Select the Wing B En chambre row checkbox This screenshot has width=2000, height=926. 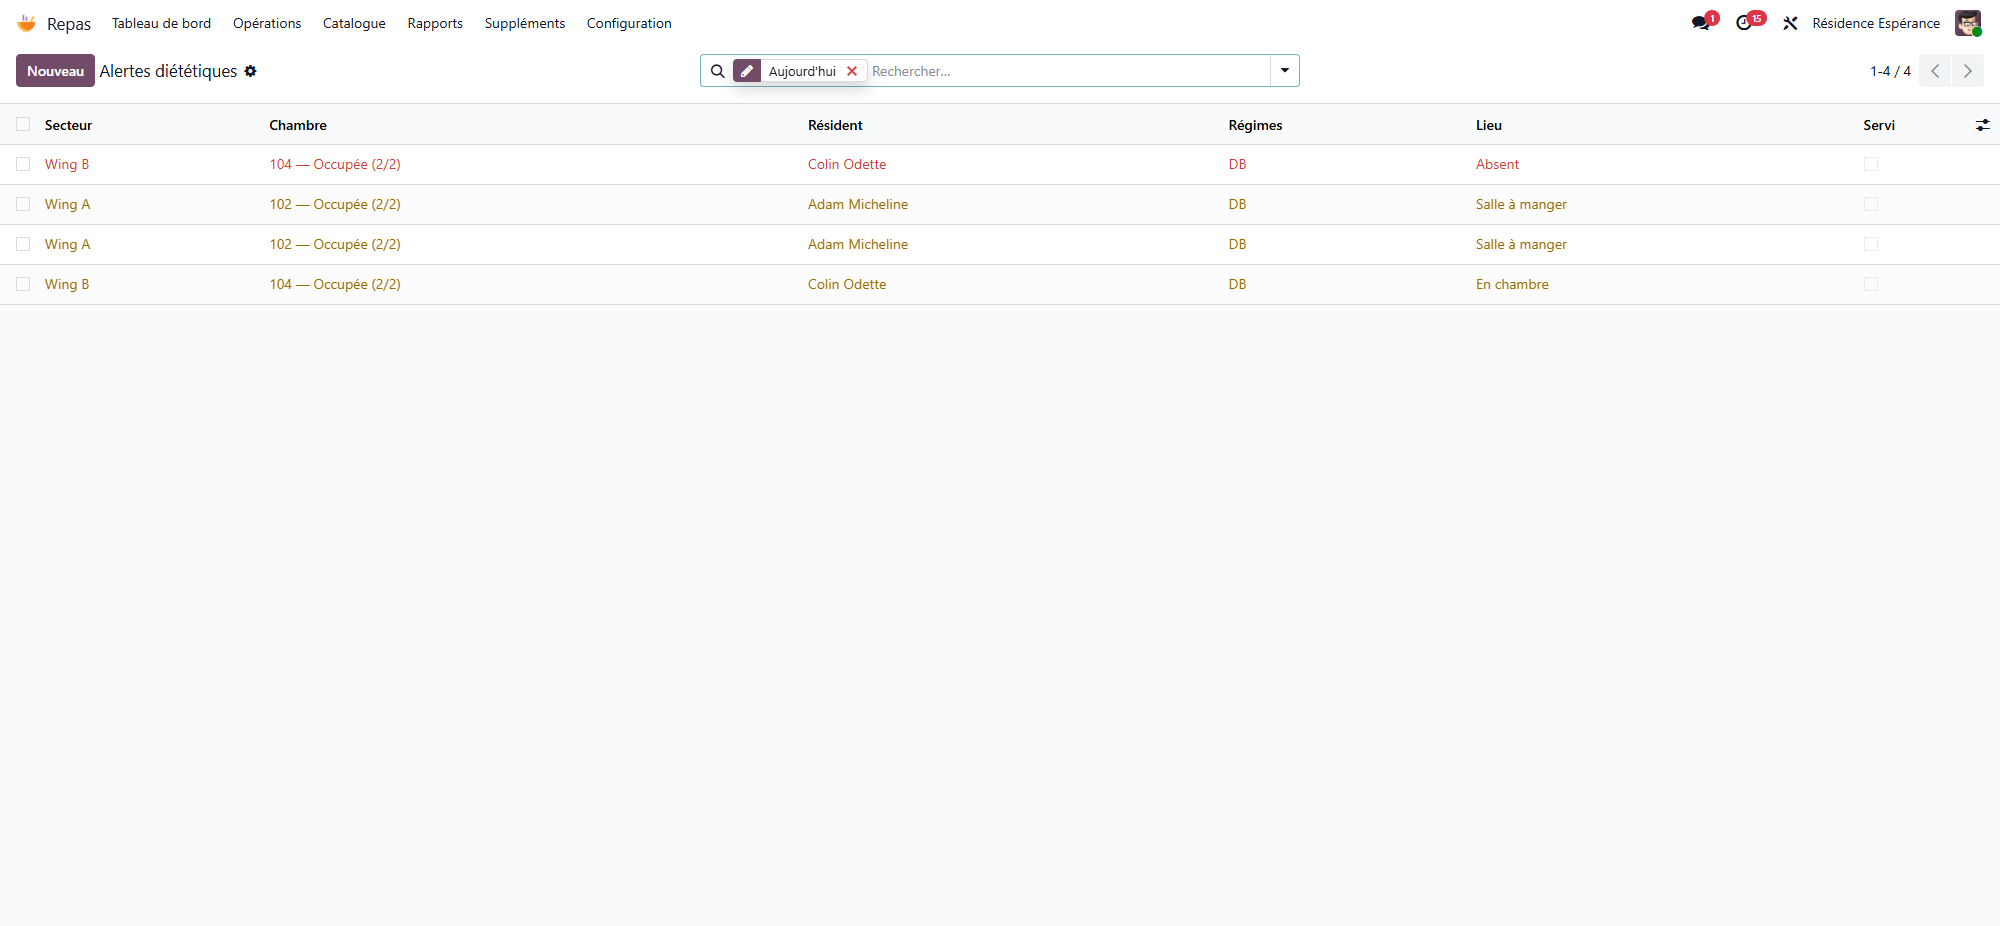[23, 284]
